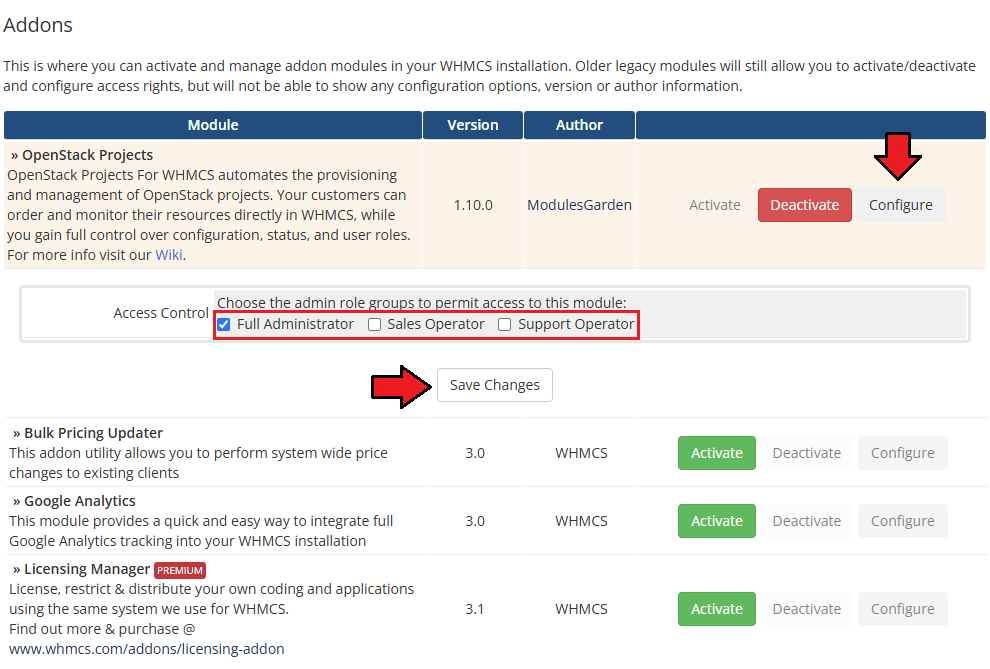Click WHMCS author in Bulk Pricing Updater row
This screenshot has width=990, height=669.
click(x=581, y=453)
